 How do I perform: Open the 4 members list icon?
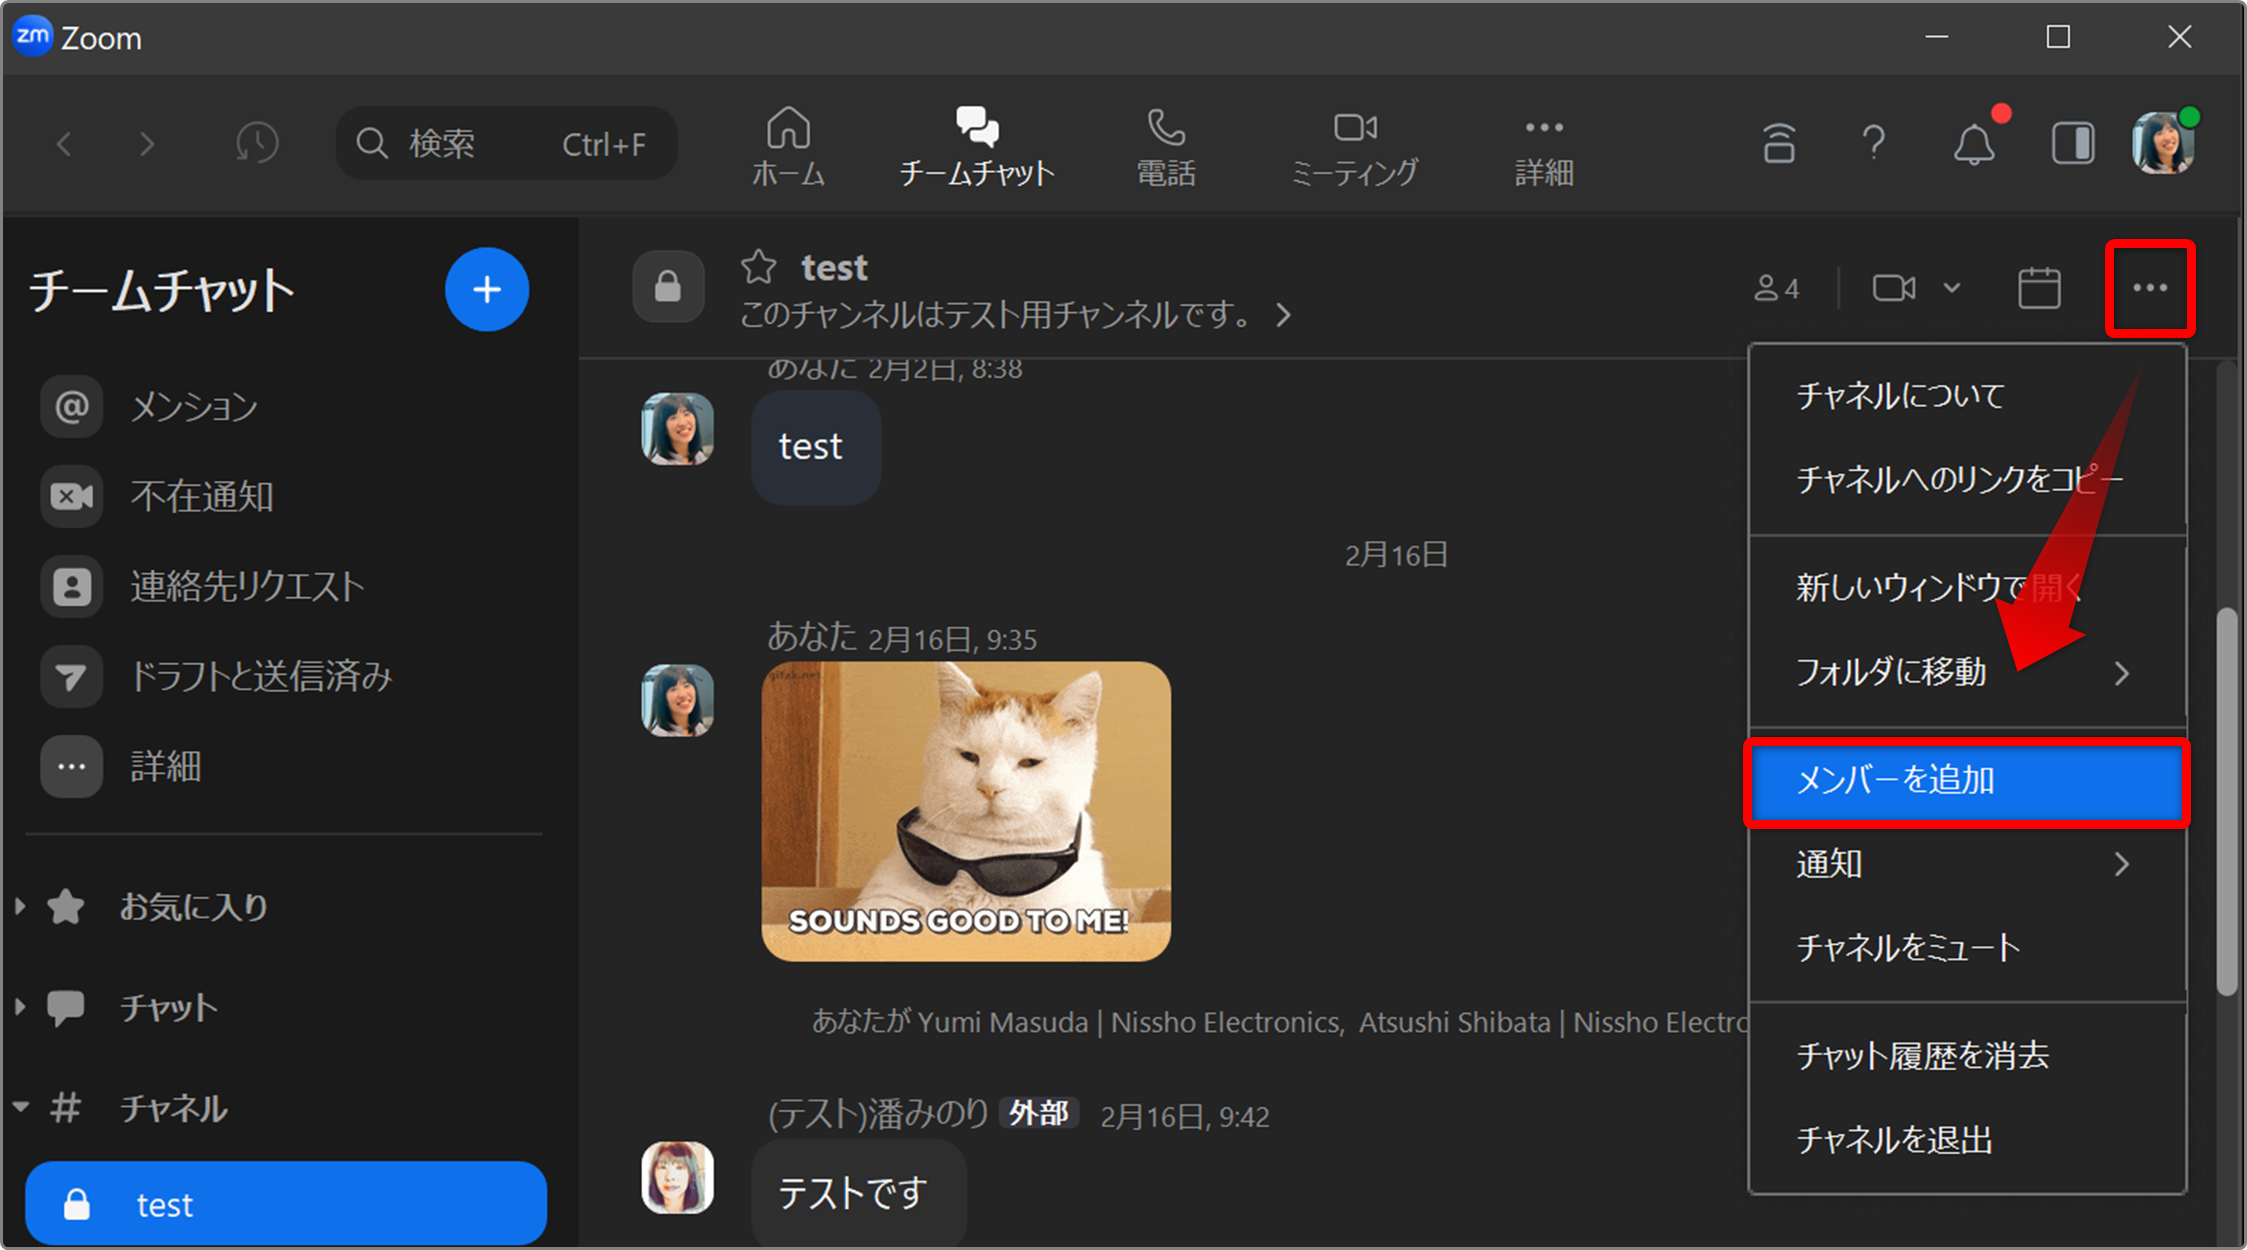[1777, 289]
